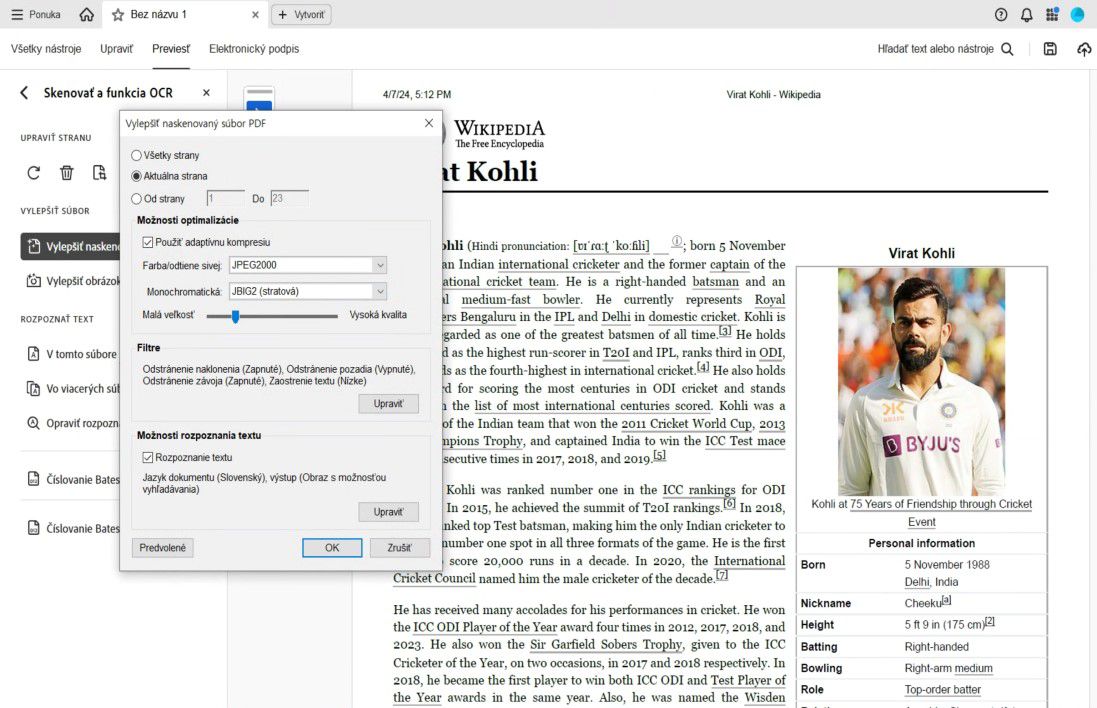
Task: Click the Od strany page input field
Action: click(224, 198)
